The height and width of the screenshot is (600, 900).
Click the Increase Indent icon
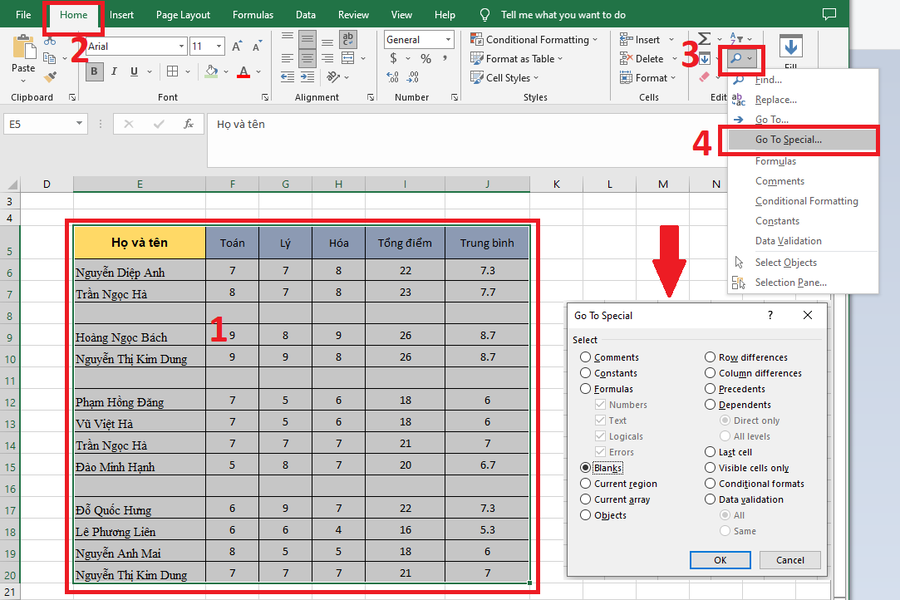coord(307,77)
